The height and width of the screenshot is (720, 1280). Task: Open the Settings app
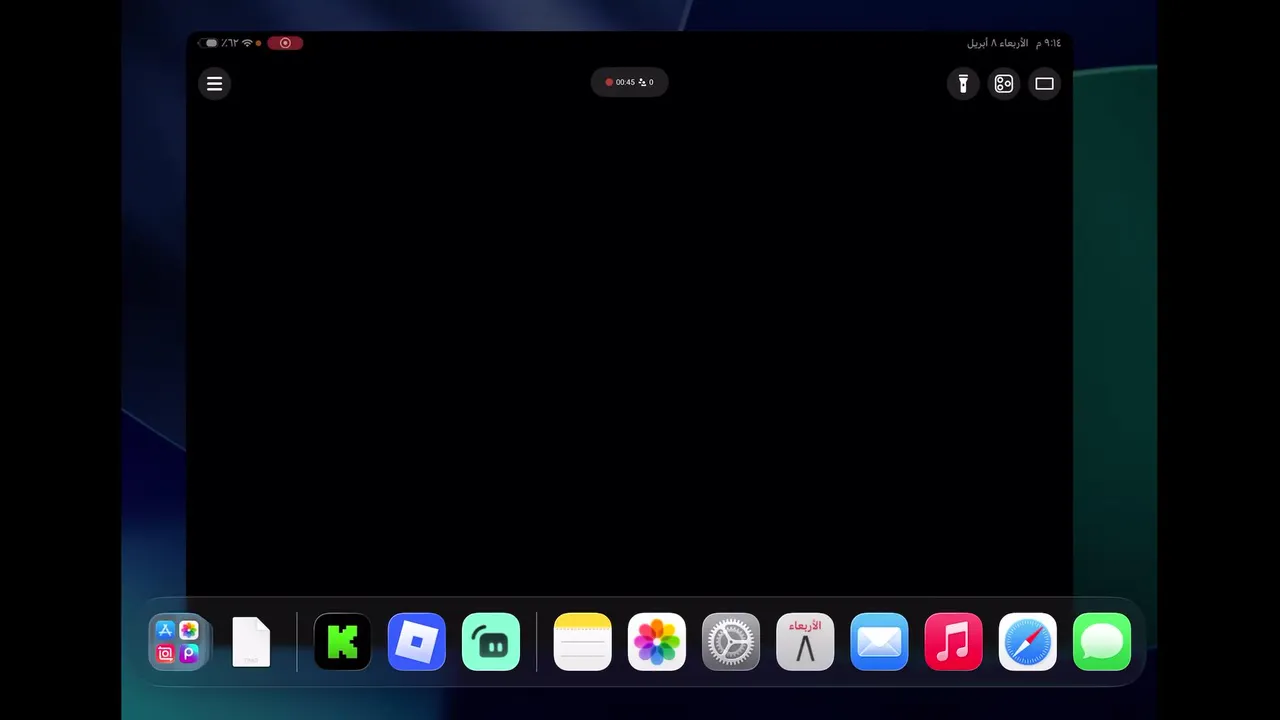pos(731,642)
